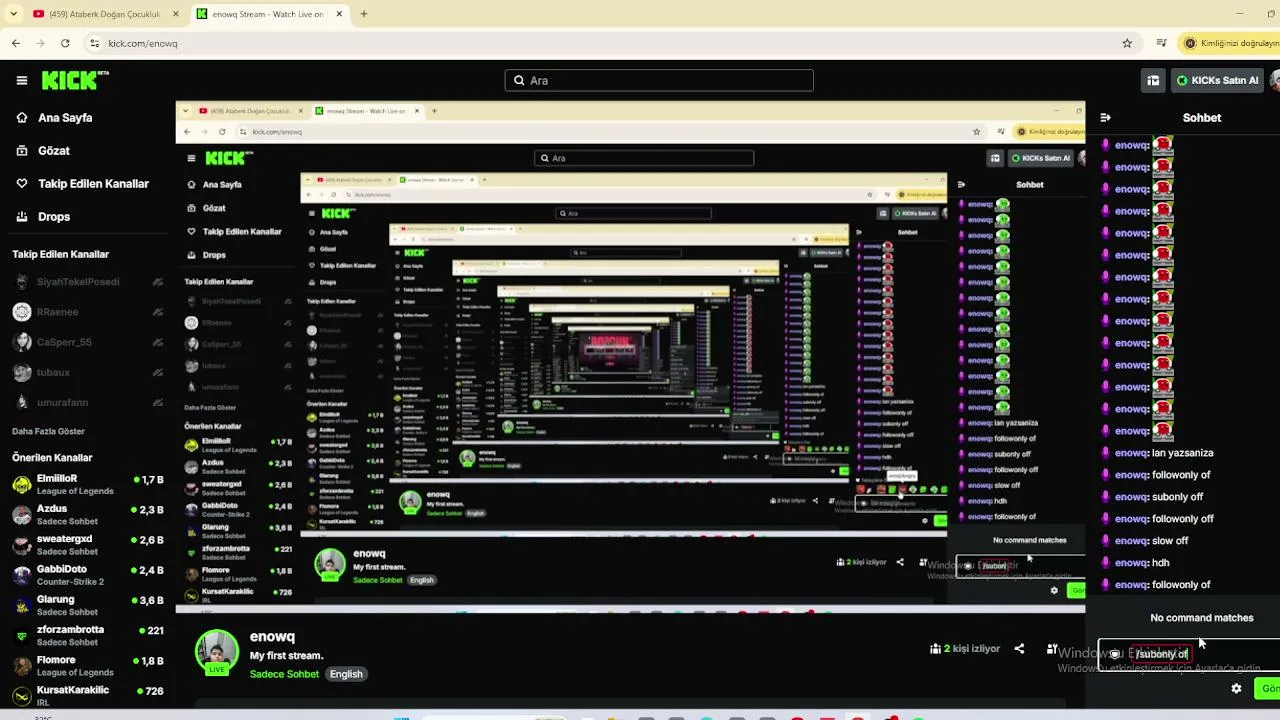
Task: Open the Sadece Sohbet category link
Action: pyautogui.click(x=284, y=674)
